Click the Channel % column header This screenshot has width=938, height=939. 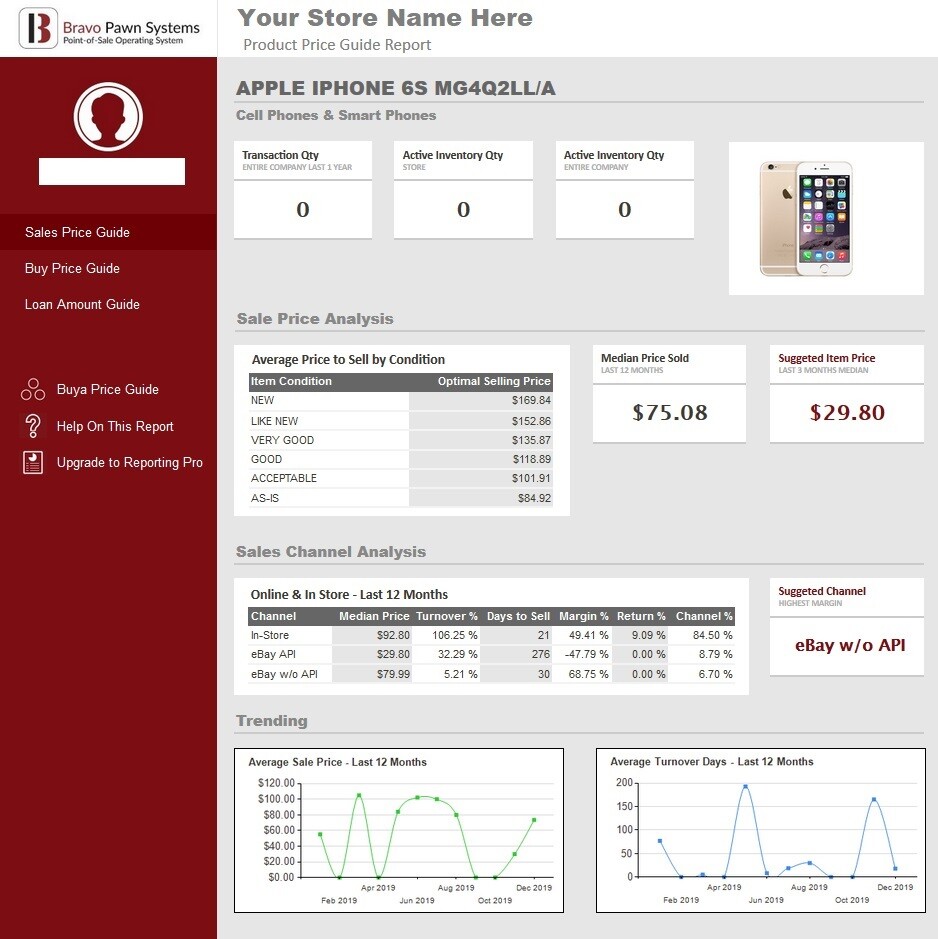[x=704, y=616]
